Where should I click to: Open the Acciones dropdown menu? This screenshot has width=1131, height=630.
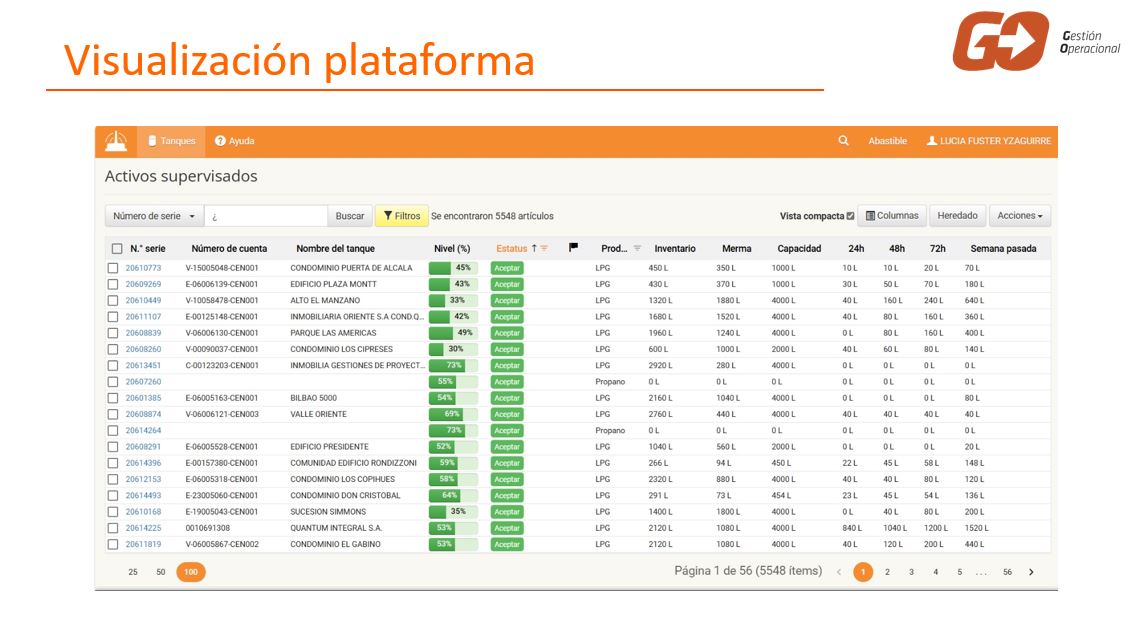click(1019, 216)
